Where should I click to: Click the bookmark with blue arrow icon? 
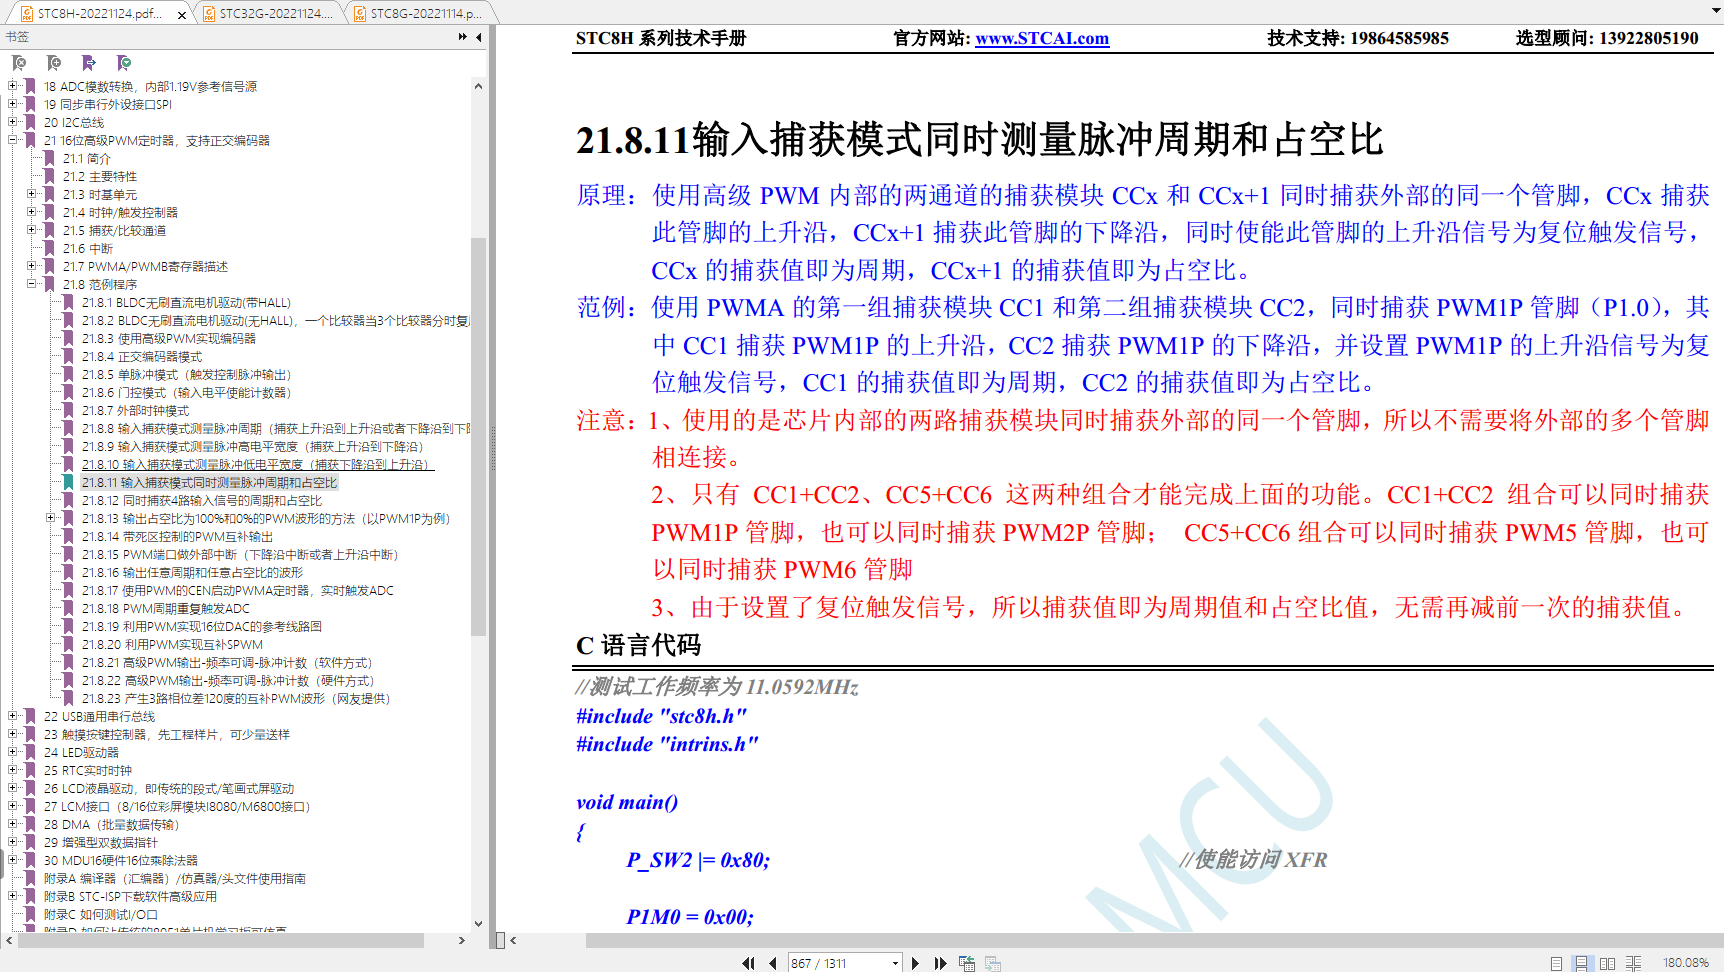tap(89, 63)
